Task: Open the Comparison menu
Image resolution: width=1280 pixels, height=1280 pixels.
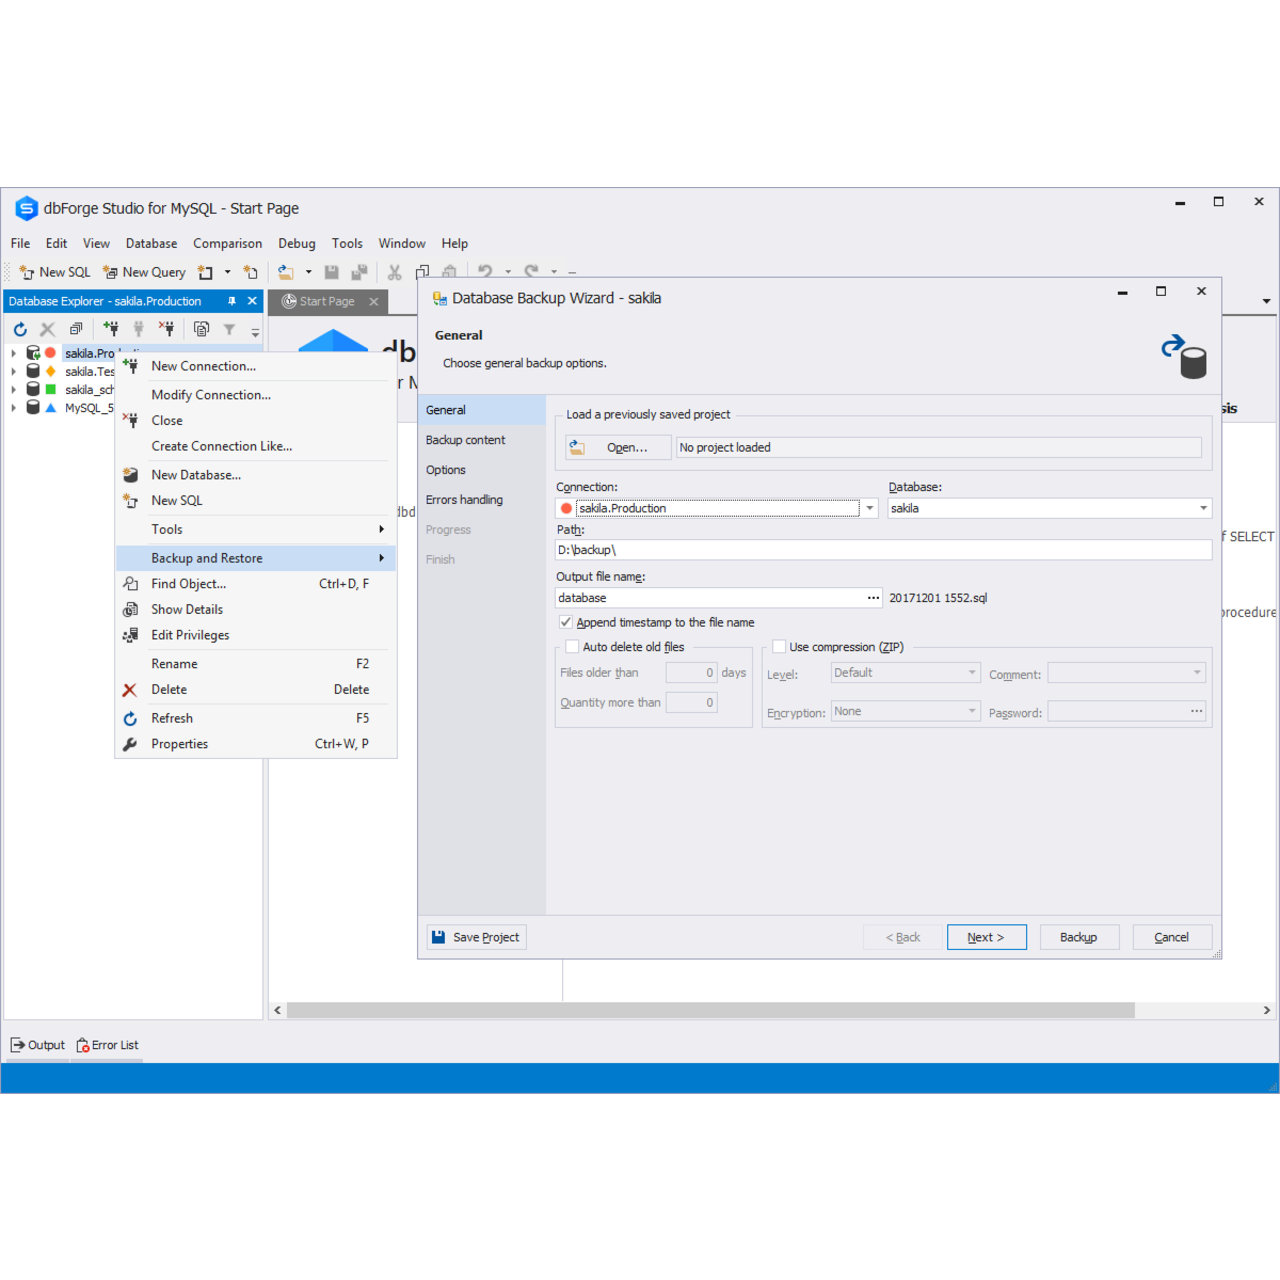Action: [227, 243]
